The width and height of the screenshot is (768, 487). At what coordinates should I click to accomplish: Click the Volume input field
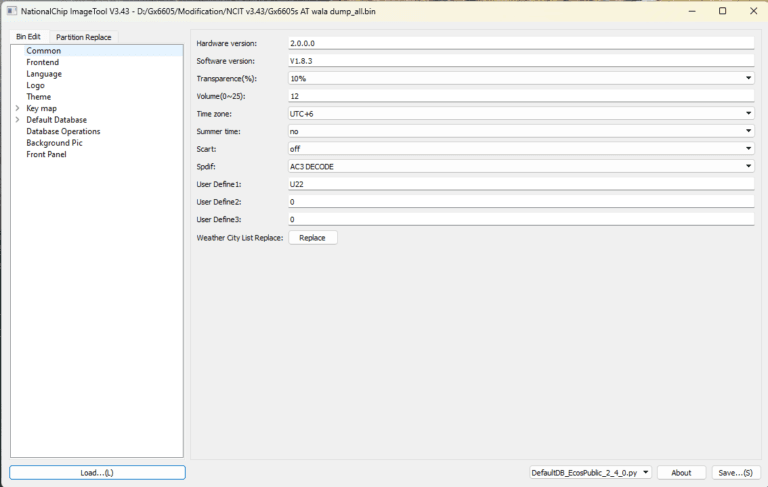[520, 96]
